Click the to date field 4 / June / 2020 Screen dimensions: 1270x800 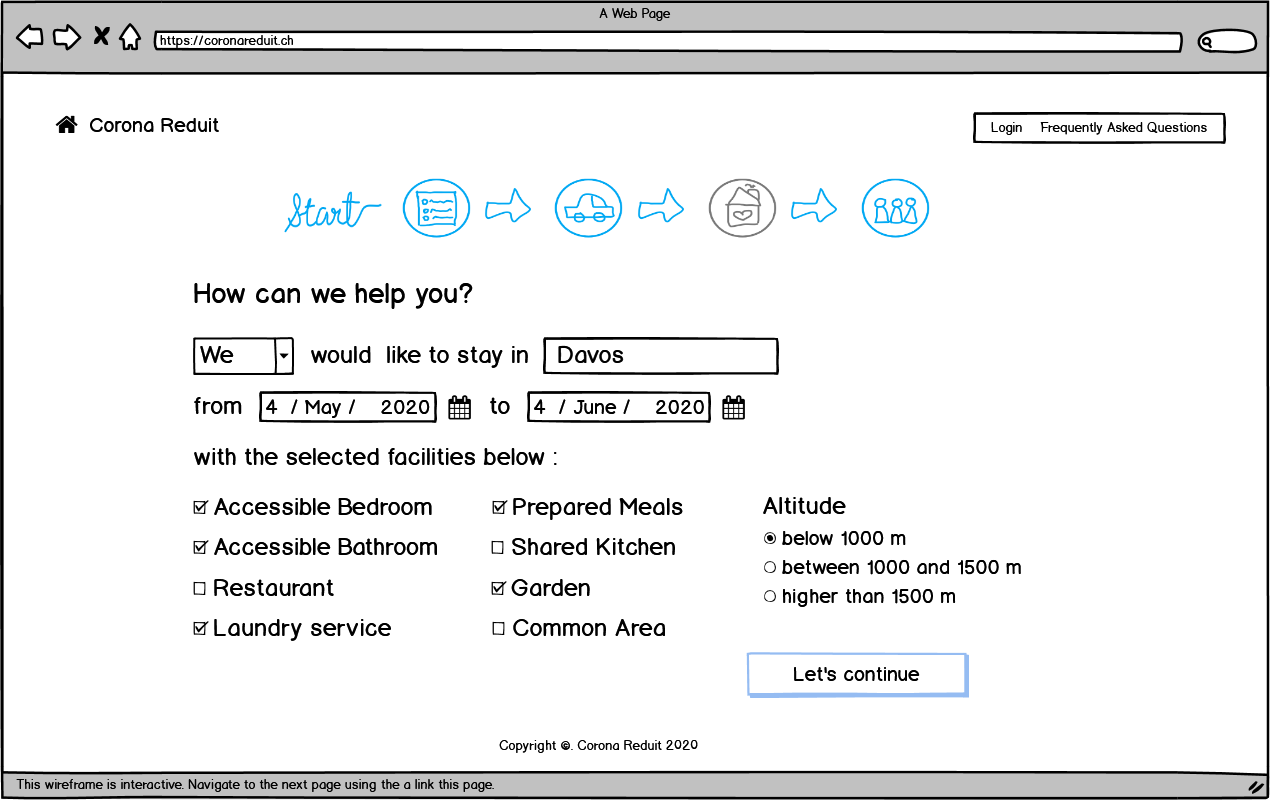click(619, 407)
